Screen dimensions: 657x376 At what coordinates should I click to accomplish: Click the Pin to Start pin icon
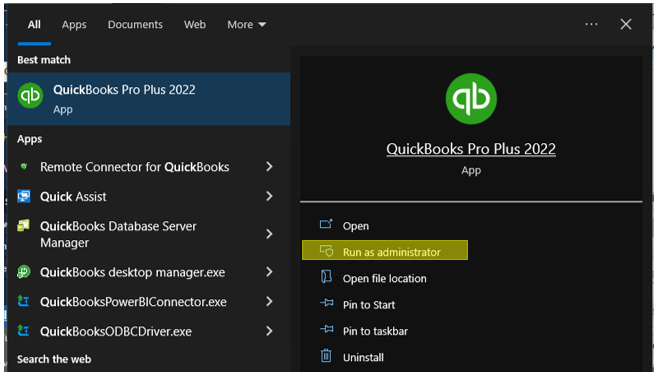coord(327,303)
